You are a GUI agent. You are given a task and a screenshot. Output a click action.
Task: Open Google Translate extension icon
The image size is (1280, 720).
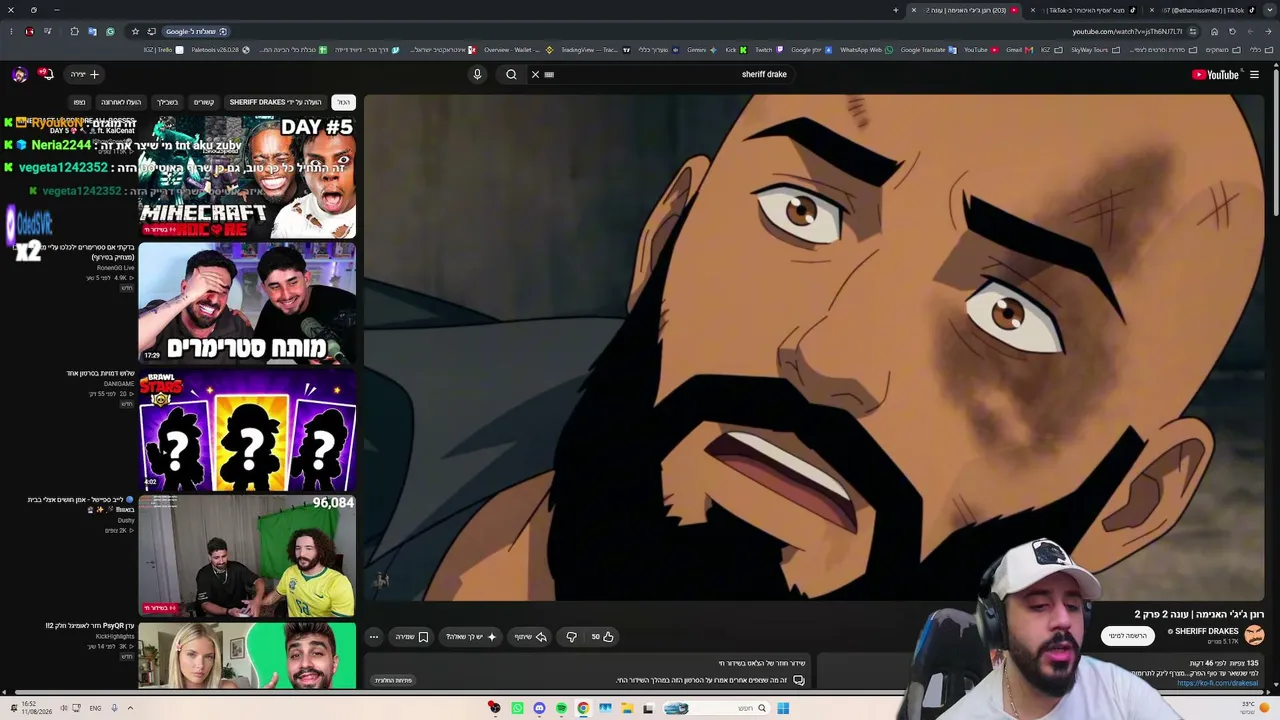coord(92,31)
